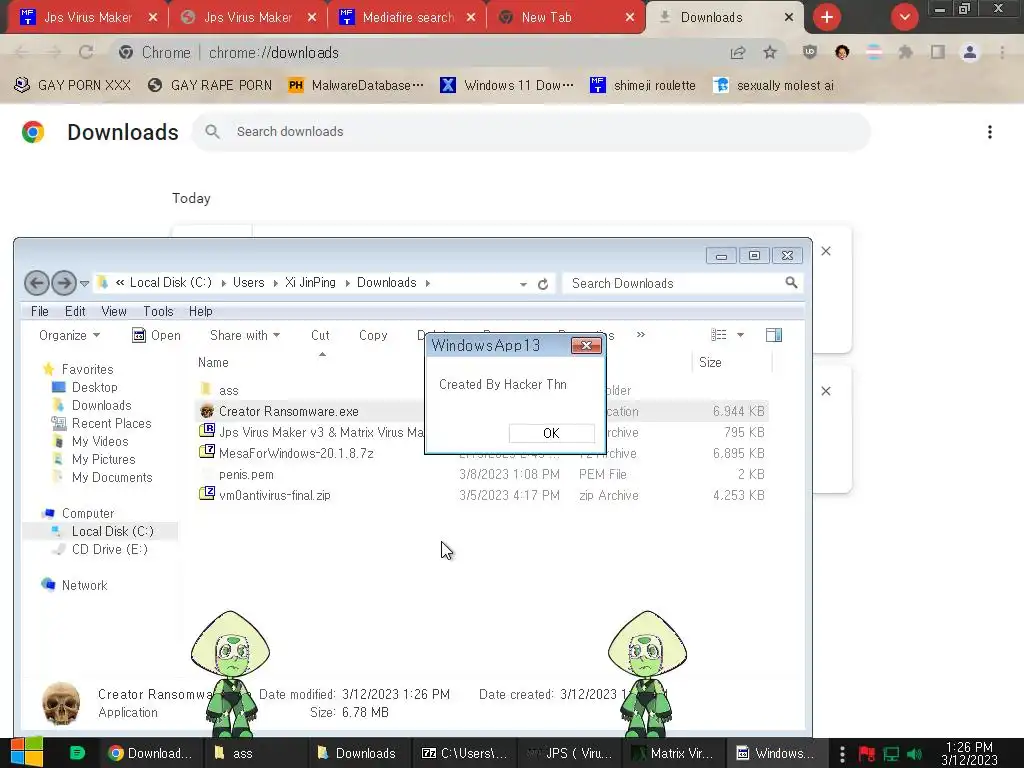
Task: Bookmark this page with the star icon
Action: coord(770,52)
